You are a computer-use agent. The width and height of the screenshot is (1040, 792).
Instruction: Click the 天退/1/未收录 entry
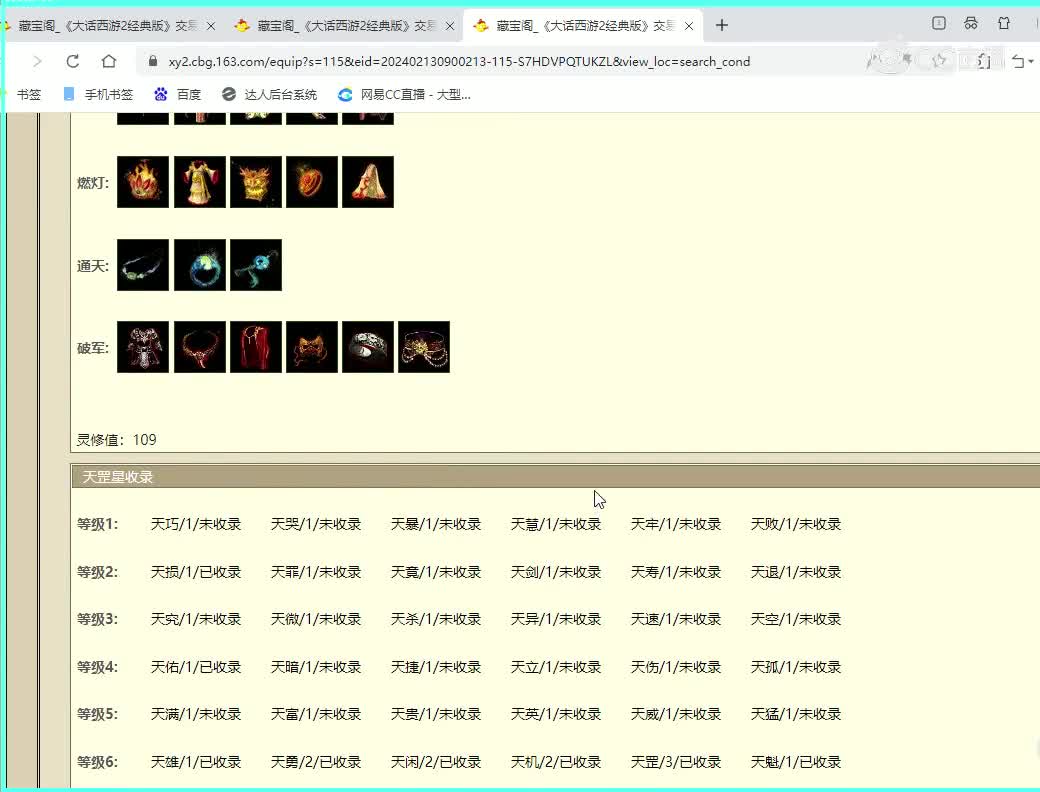(x=796, y=572)
